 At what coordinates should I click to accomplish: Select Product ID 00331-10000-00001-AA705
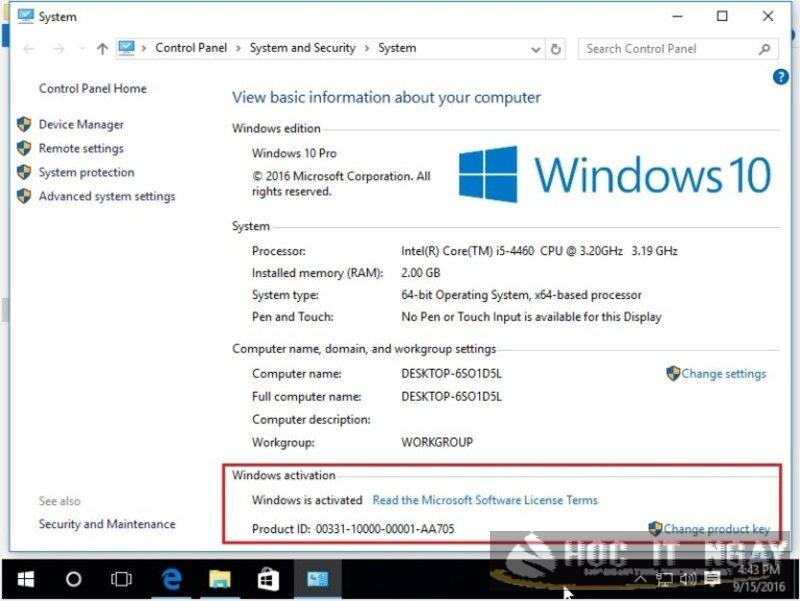point(385,529)
